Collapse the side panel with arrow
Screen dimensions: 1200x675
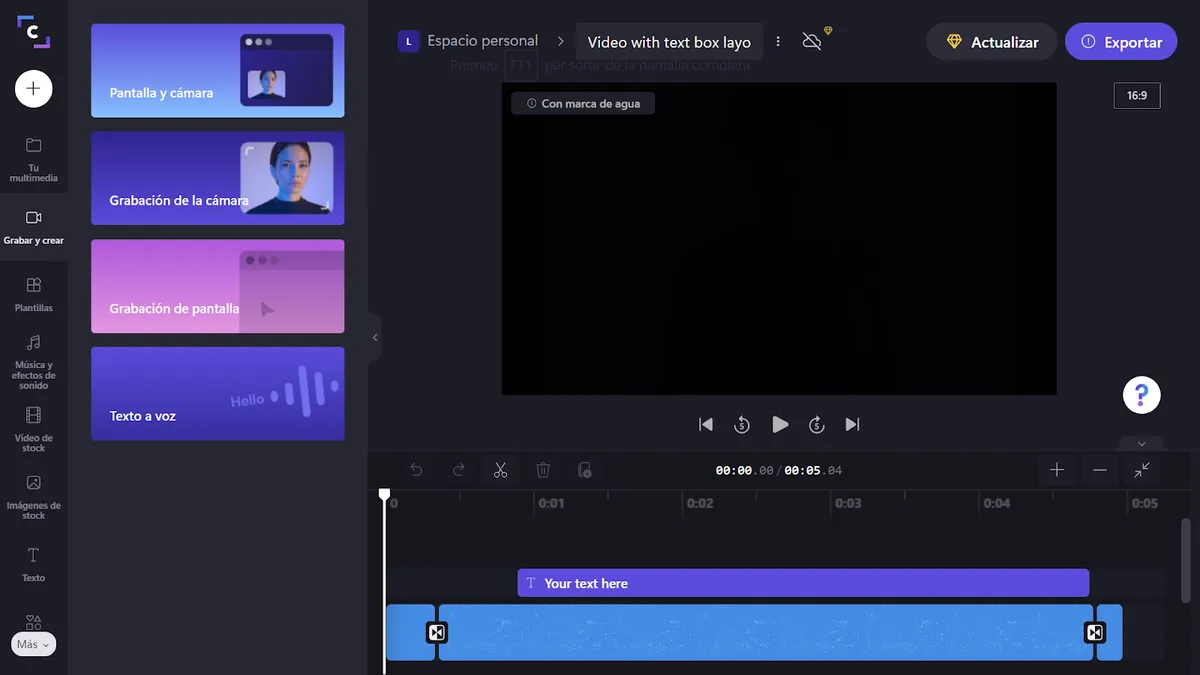[375, 338]
